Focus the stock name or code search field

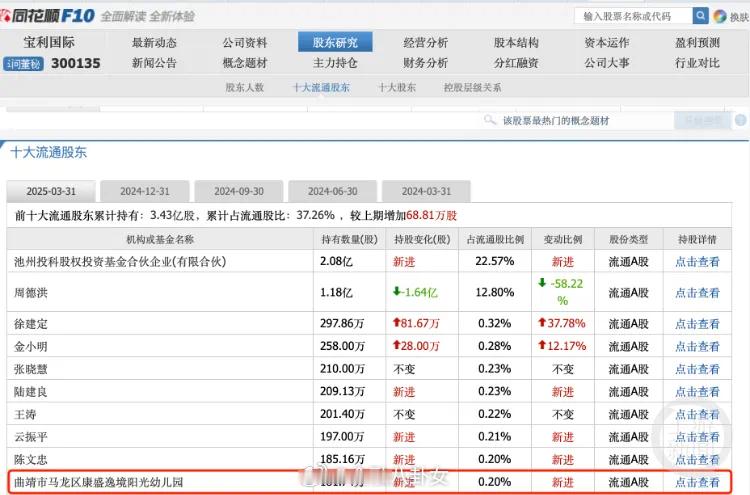click(633, 16)
